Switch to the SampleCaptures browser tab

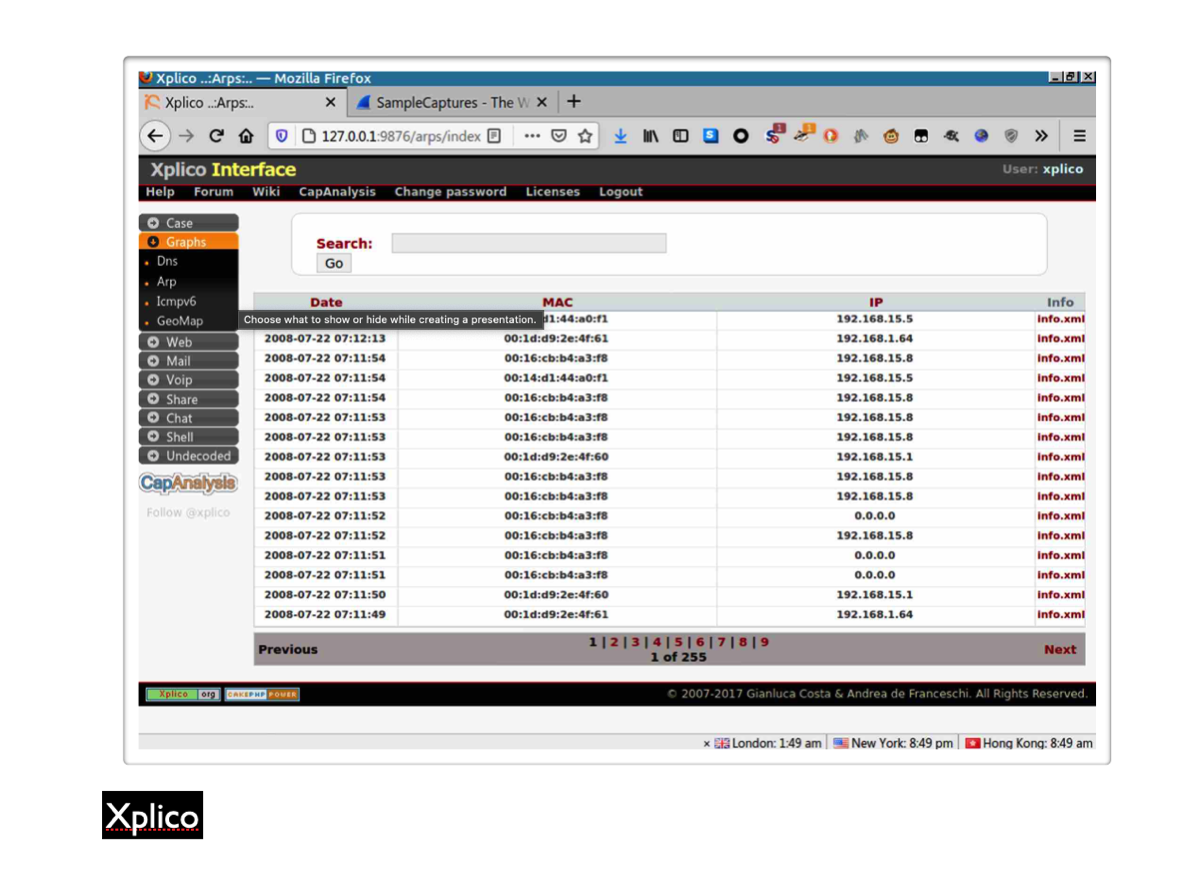click(x=447, y=103)
